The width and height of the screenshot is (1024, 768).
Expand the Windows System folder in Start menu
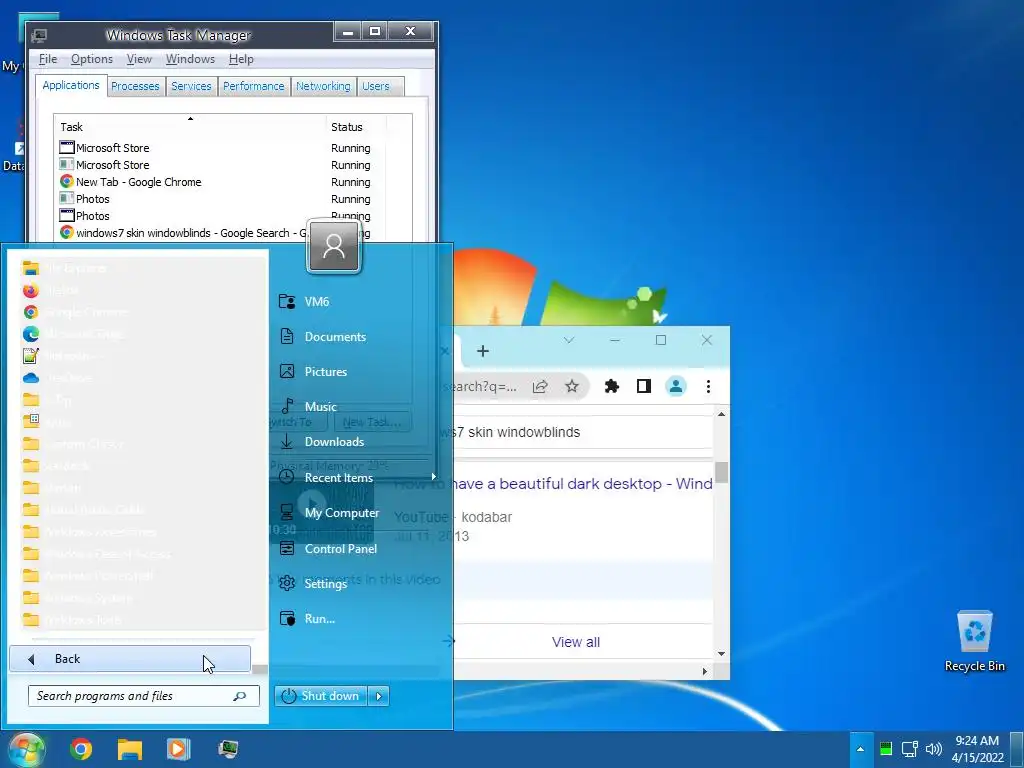click(77, 598)
